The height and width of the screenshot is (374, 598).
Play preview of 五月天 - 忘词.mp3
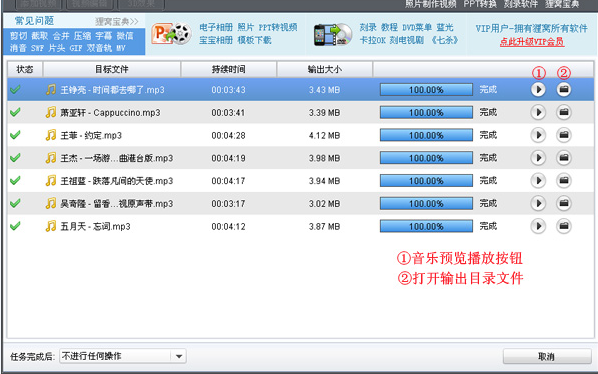[x=538, y=226]
